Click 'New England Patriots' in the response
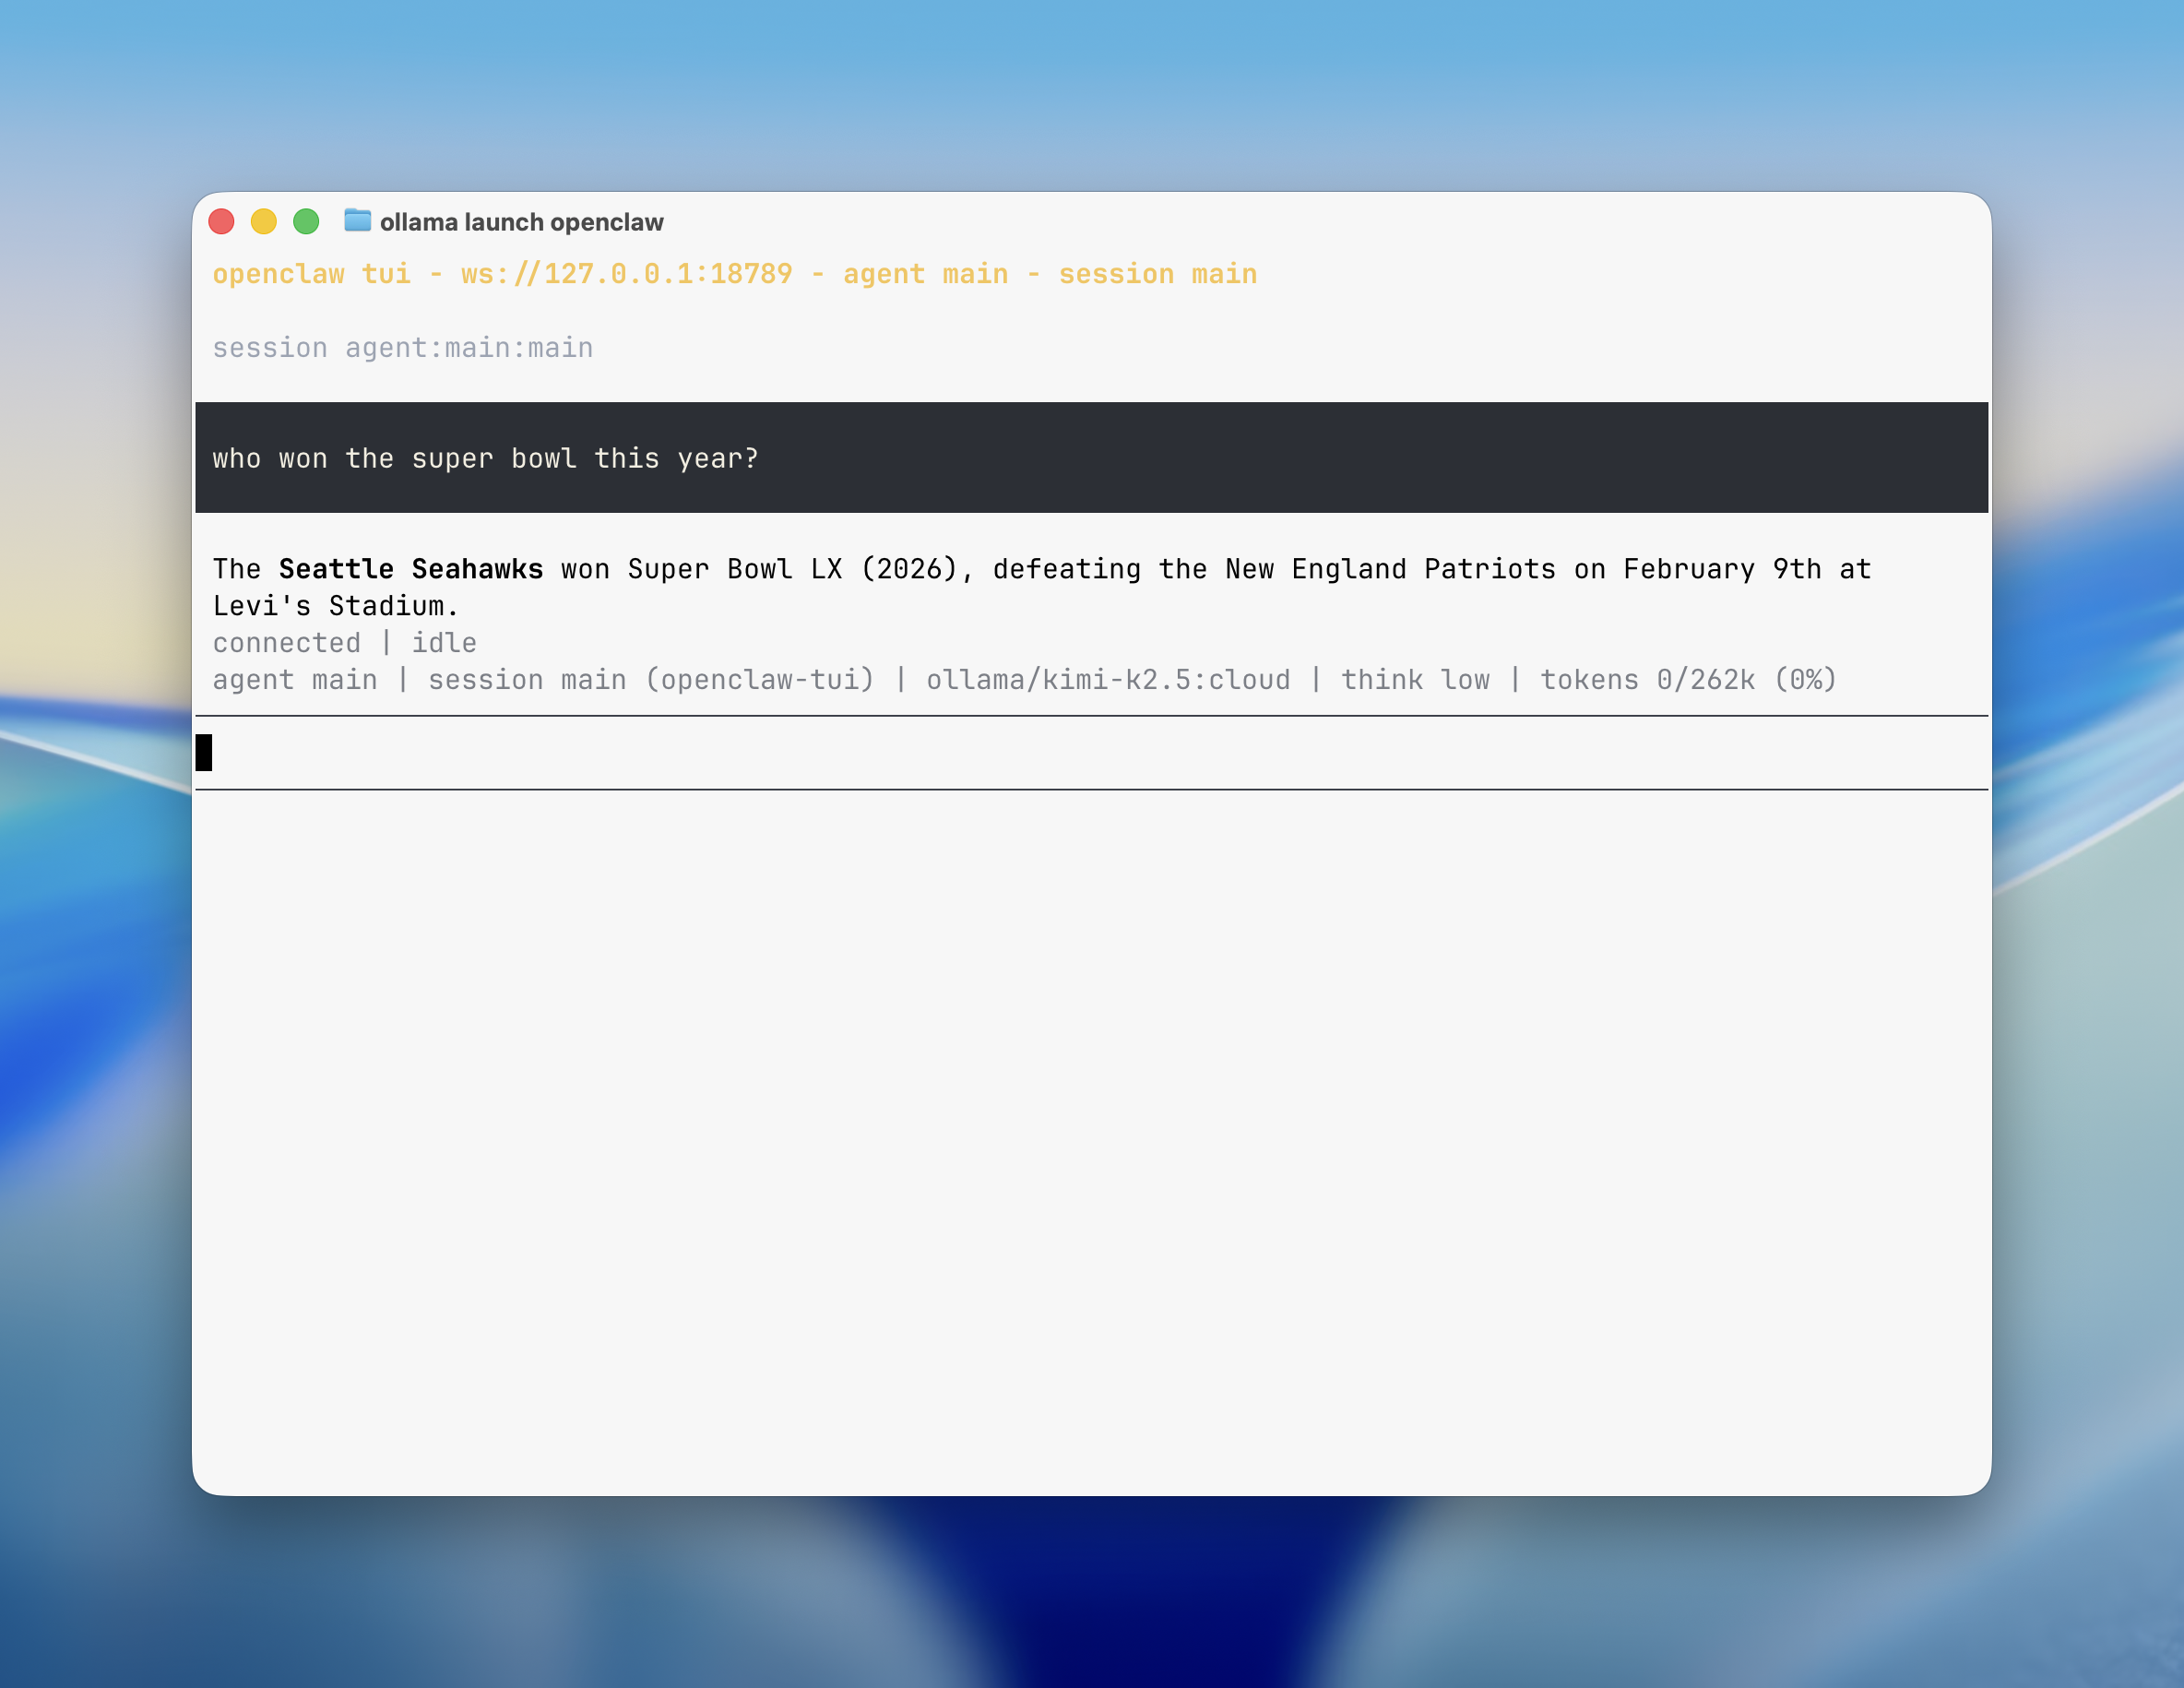 tap(1389, 569)
